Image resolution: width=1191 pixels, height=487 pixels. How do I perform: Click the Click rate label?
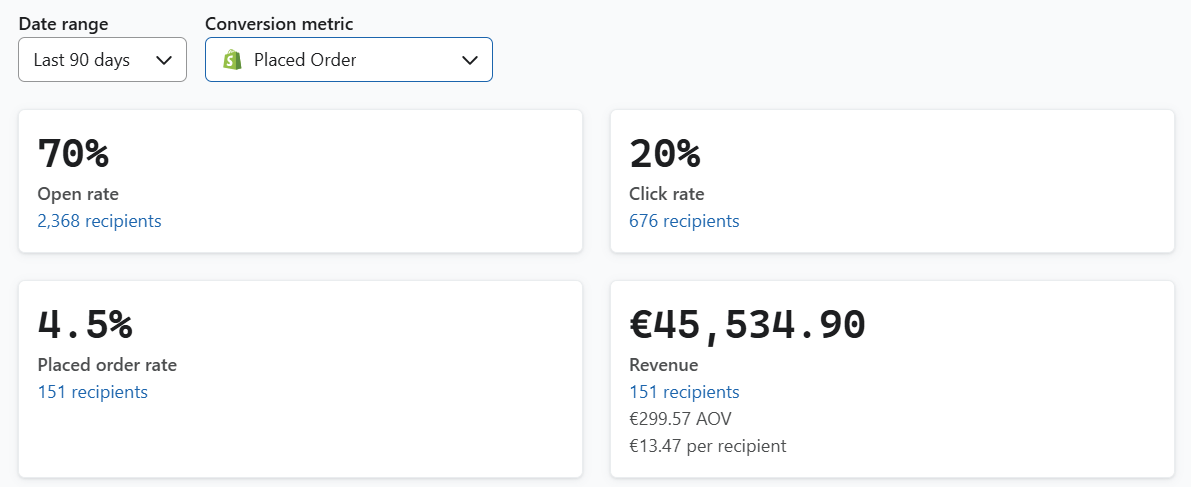click(666, 194)
